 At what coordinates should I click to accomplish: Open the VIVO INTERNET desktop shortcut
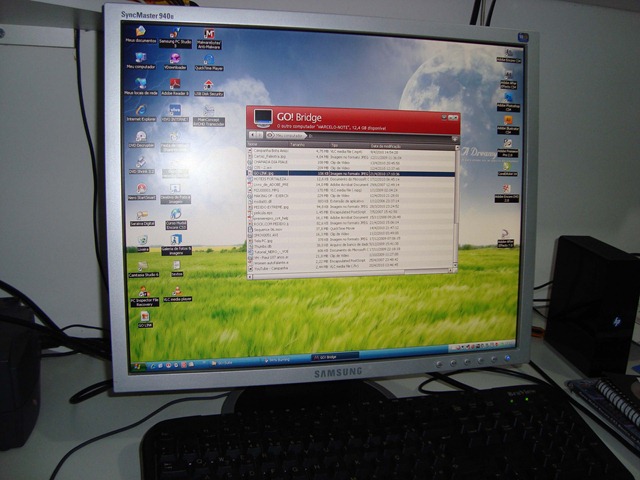(x=175, y=113)
